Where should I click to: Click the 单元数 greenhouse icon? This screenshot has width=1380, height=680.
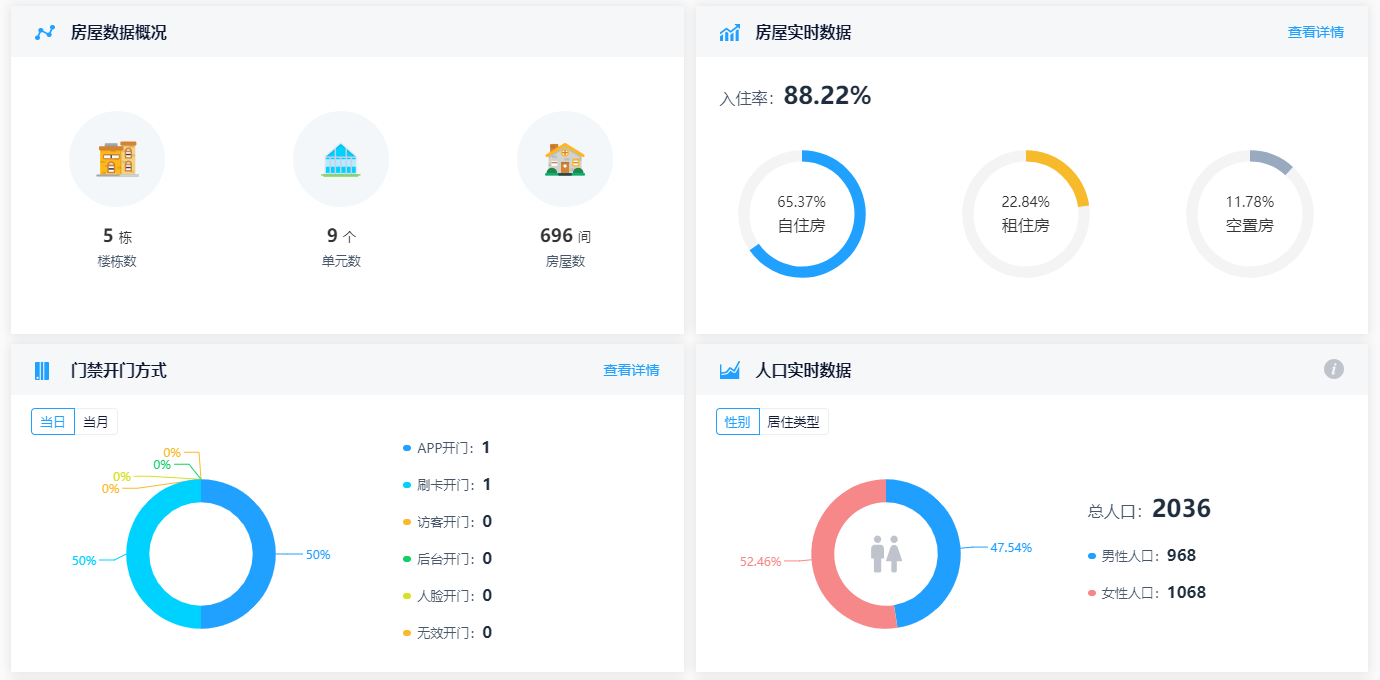point(341,160)
